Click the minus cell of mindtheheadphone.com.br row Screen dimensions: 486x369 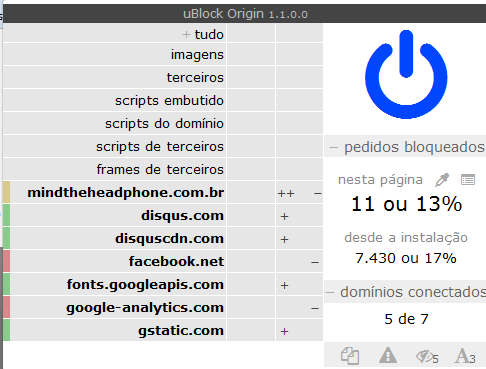[317, 193]
